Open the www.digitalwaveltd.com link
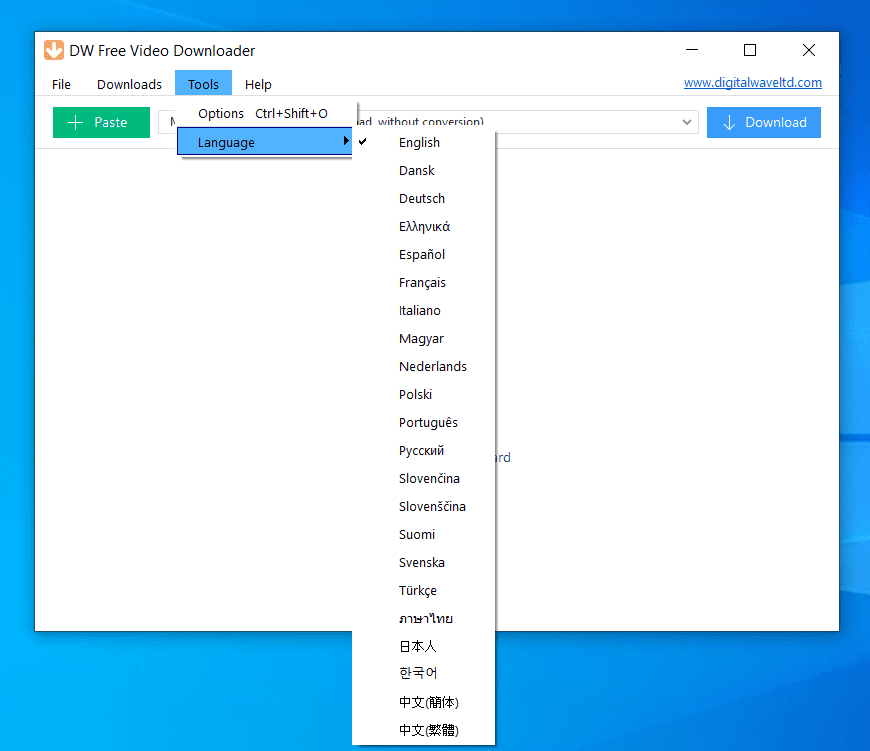 [x=752, y=83]
